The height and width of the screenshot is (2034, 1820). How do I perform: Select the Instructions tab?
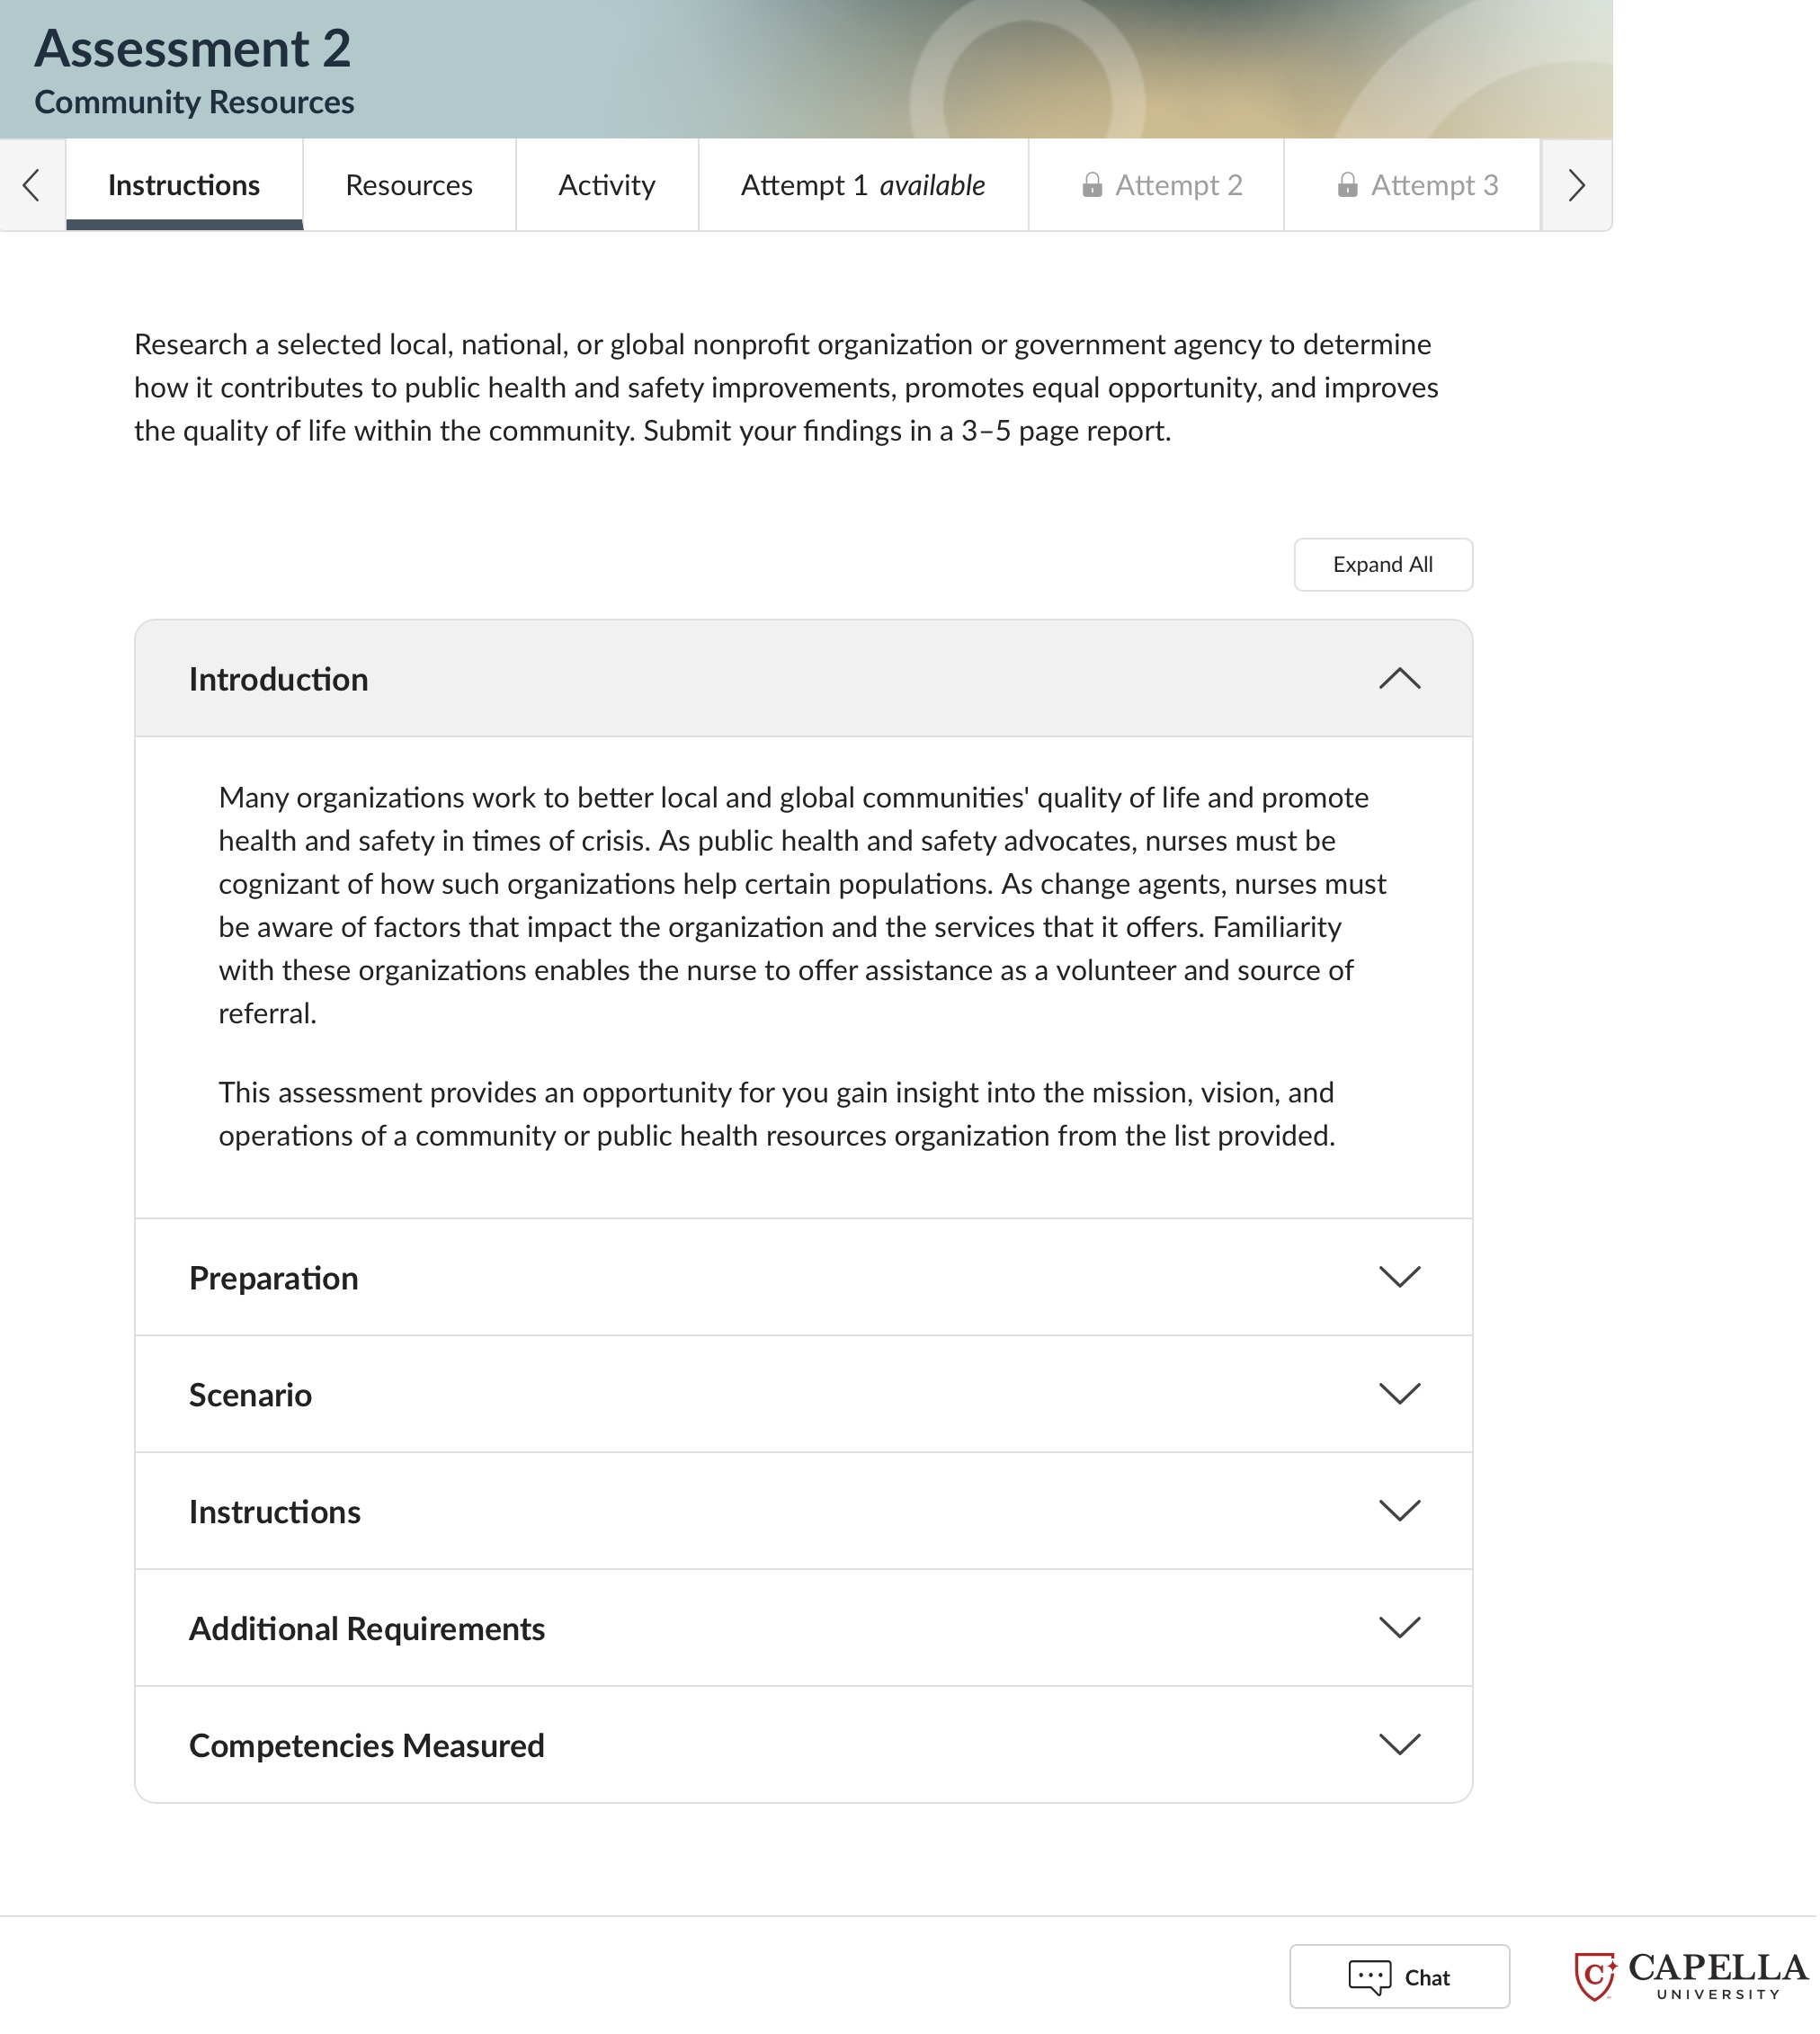click(x=184, y=185)
